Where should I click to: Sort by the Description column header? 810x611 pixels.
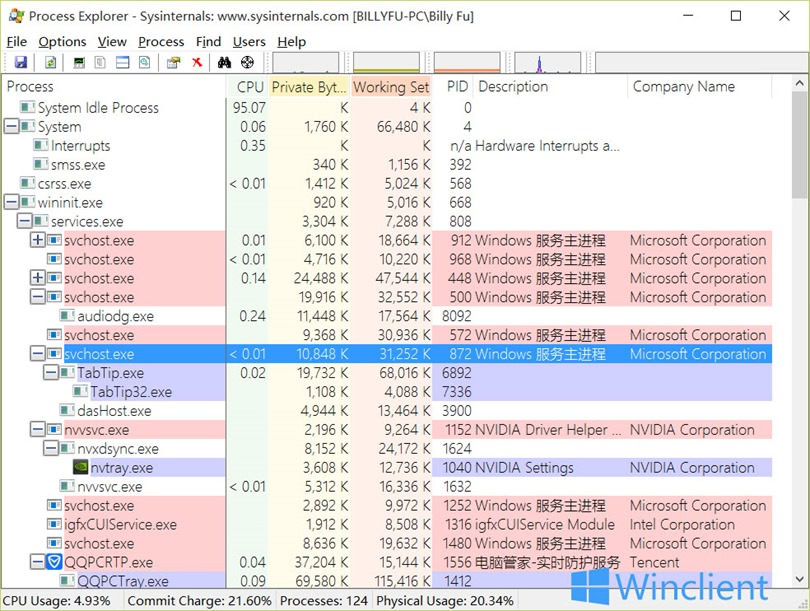[550, 87]
